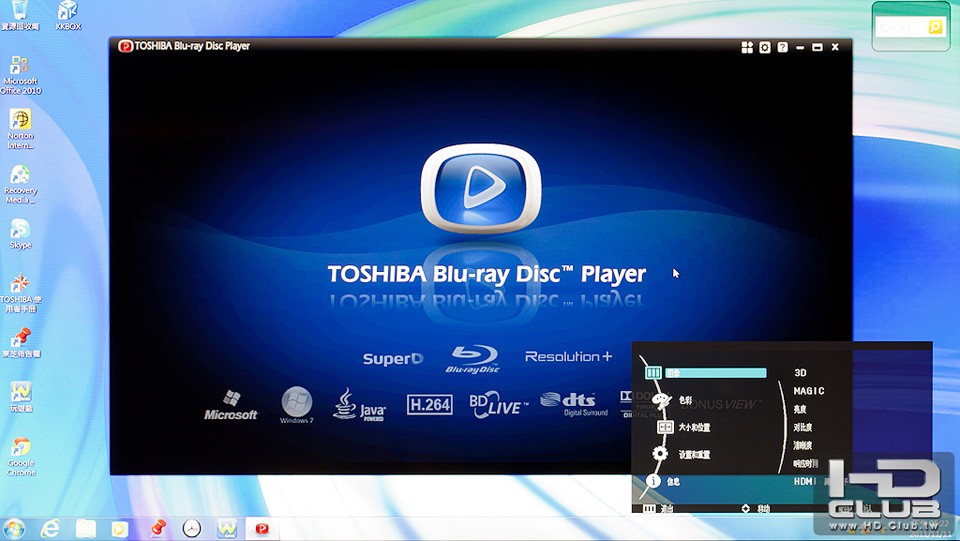Click into the Bing search gadget field

coord(902,27)
